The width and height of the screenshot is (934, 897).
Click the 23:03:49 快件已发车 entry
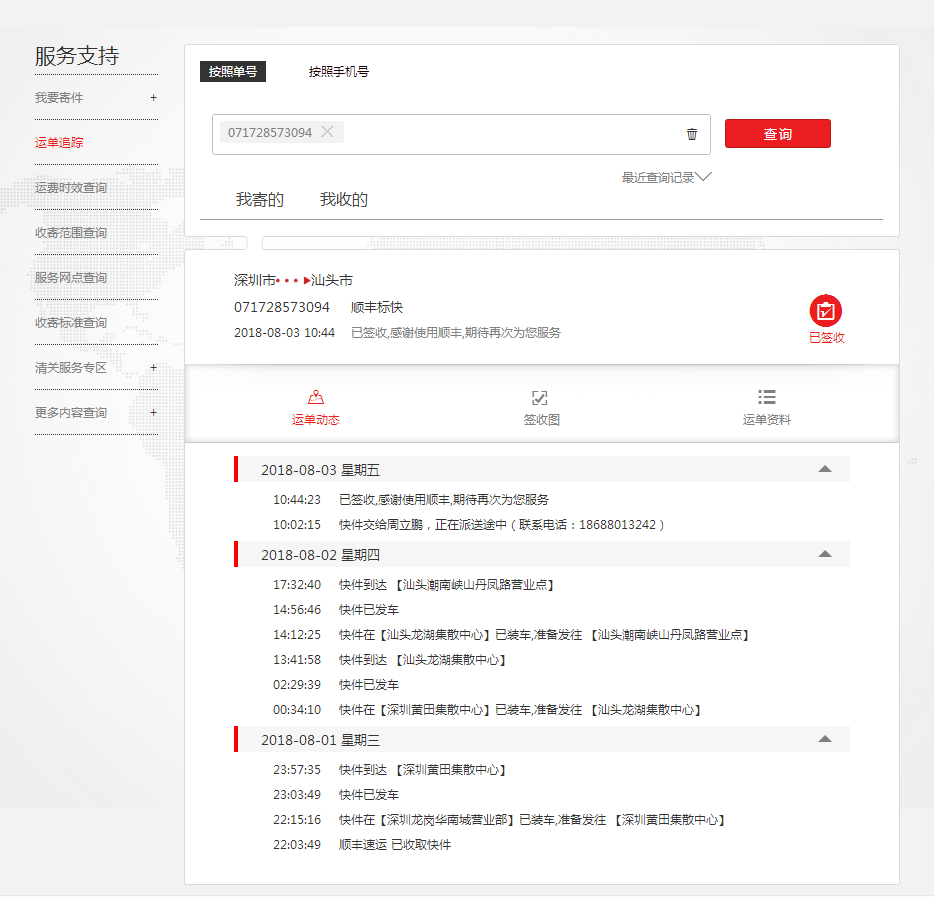336,795
